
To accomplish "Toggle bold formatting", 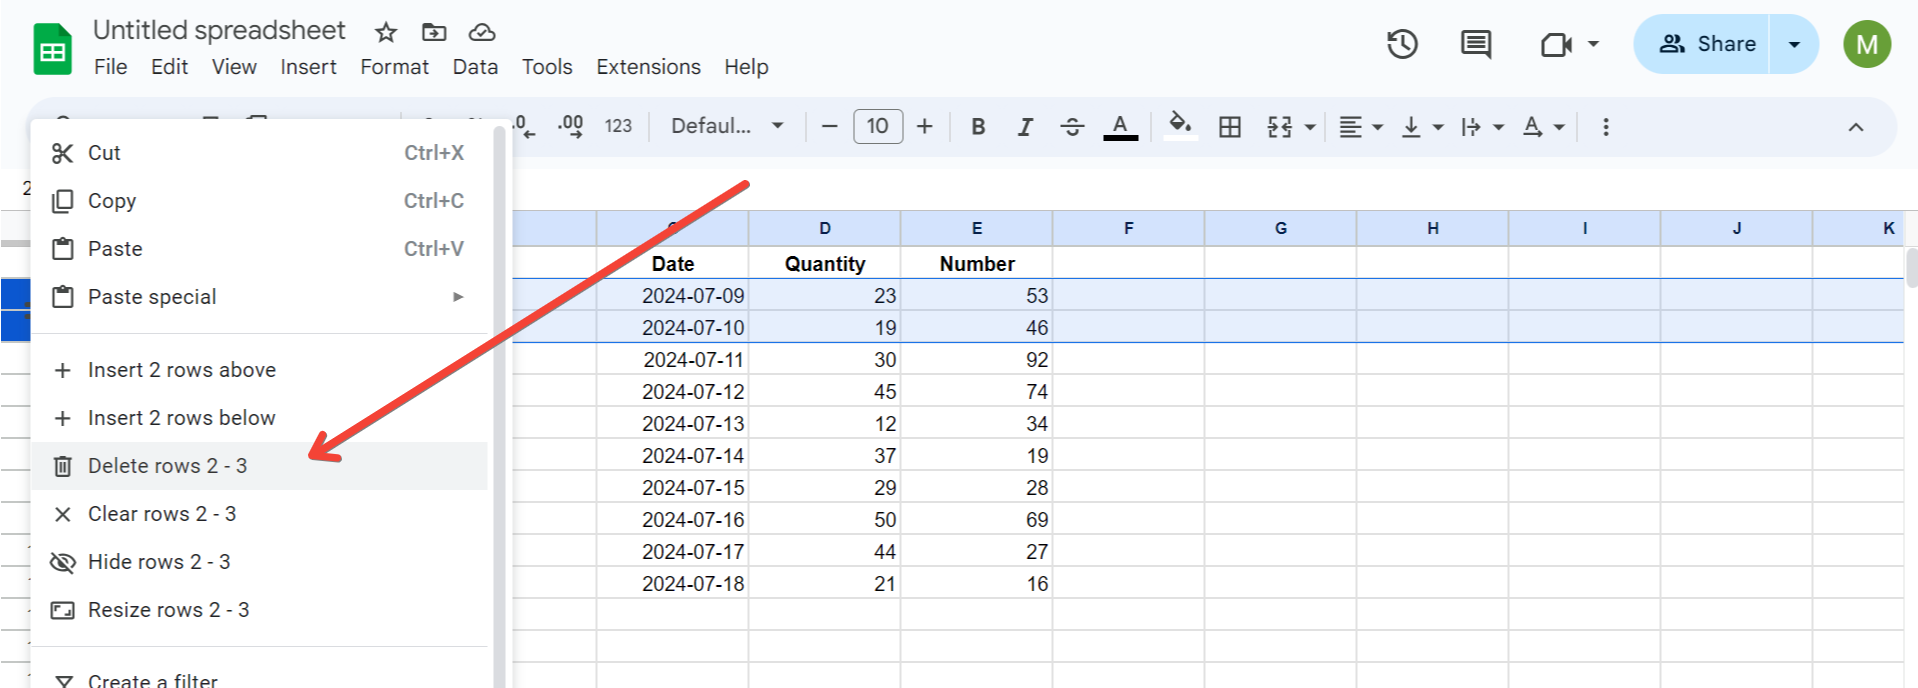I will coord(978,127).
